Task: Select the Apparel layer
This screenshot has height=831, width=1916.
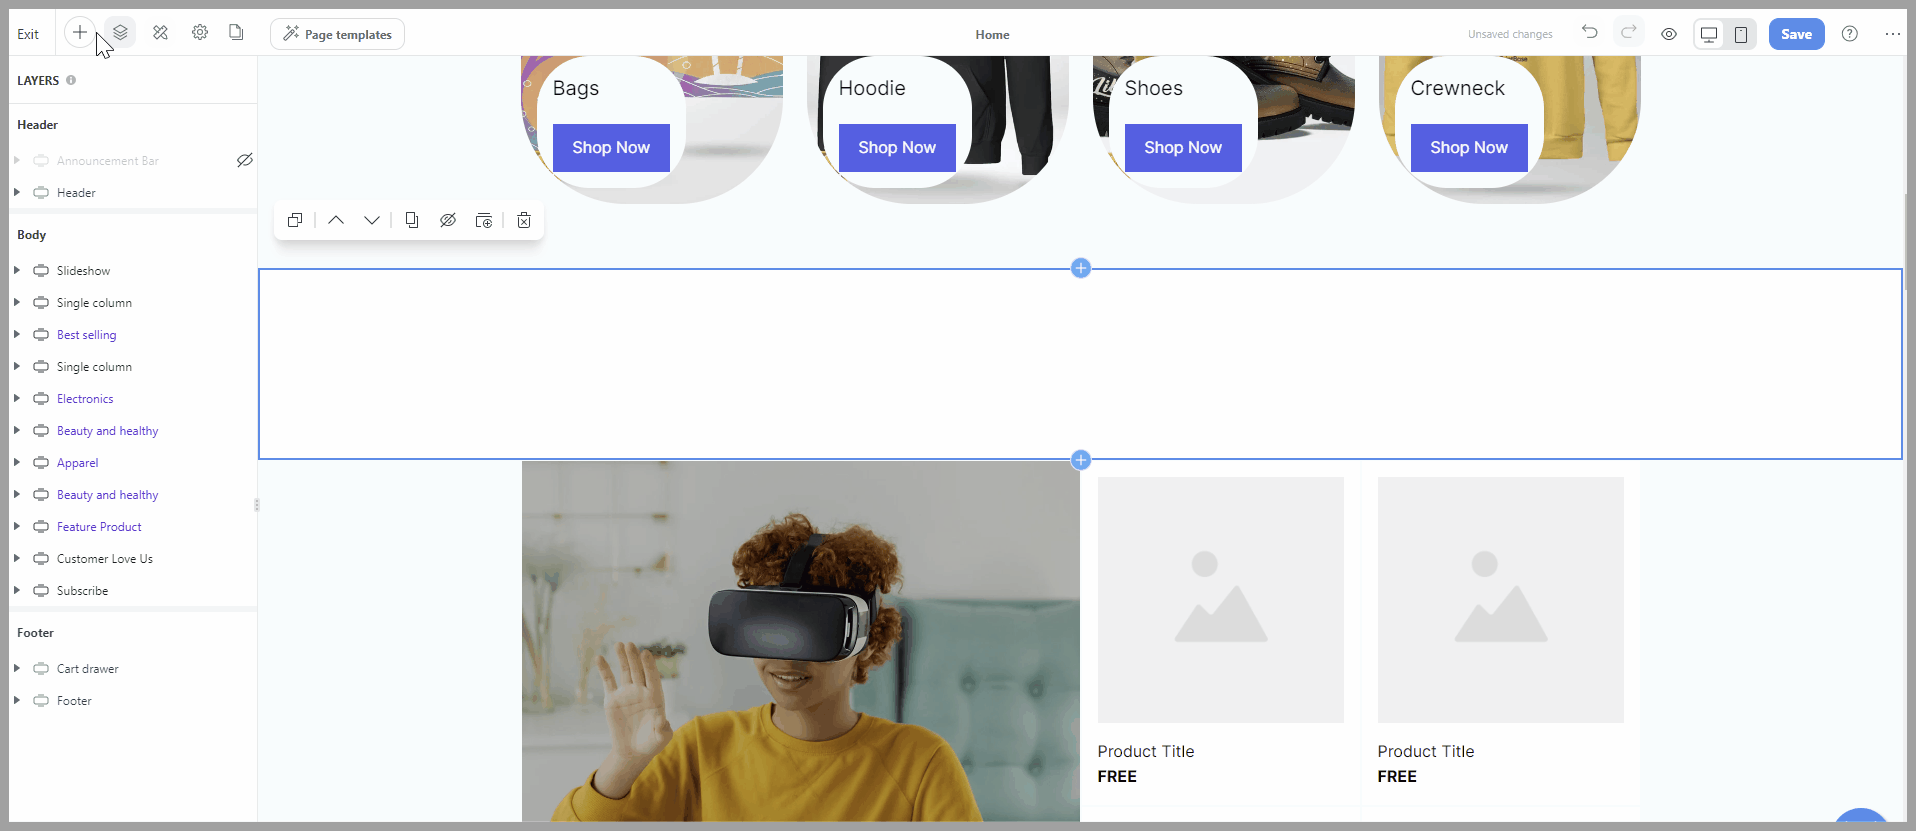Action: click(x=133, y=463)
